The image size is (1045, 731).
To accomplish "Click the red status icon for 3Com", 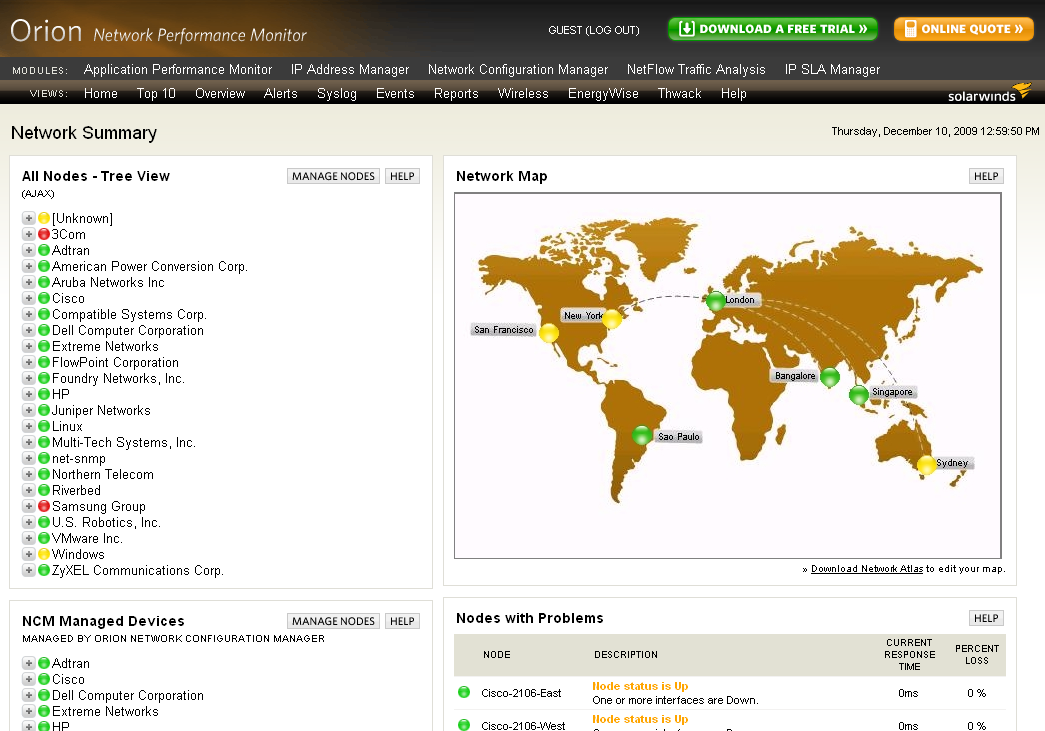I will click(44, 234).
